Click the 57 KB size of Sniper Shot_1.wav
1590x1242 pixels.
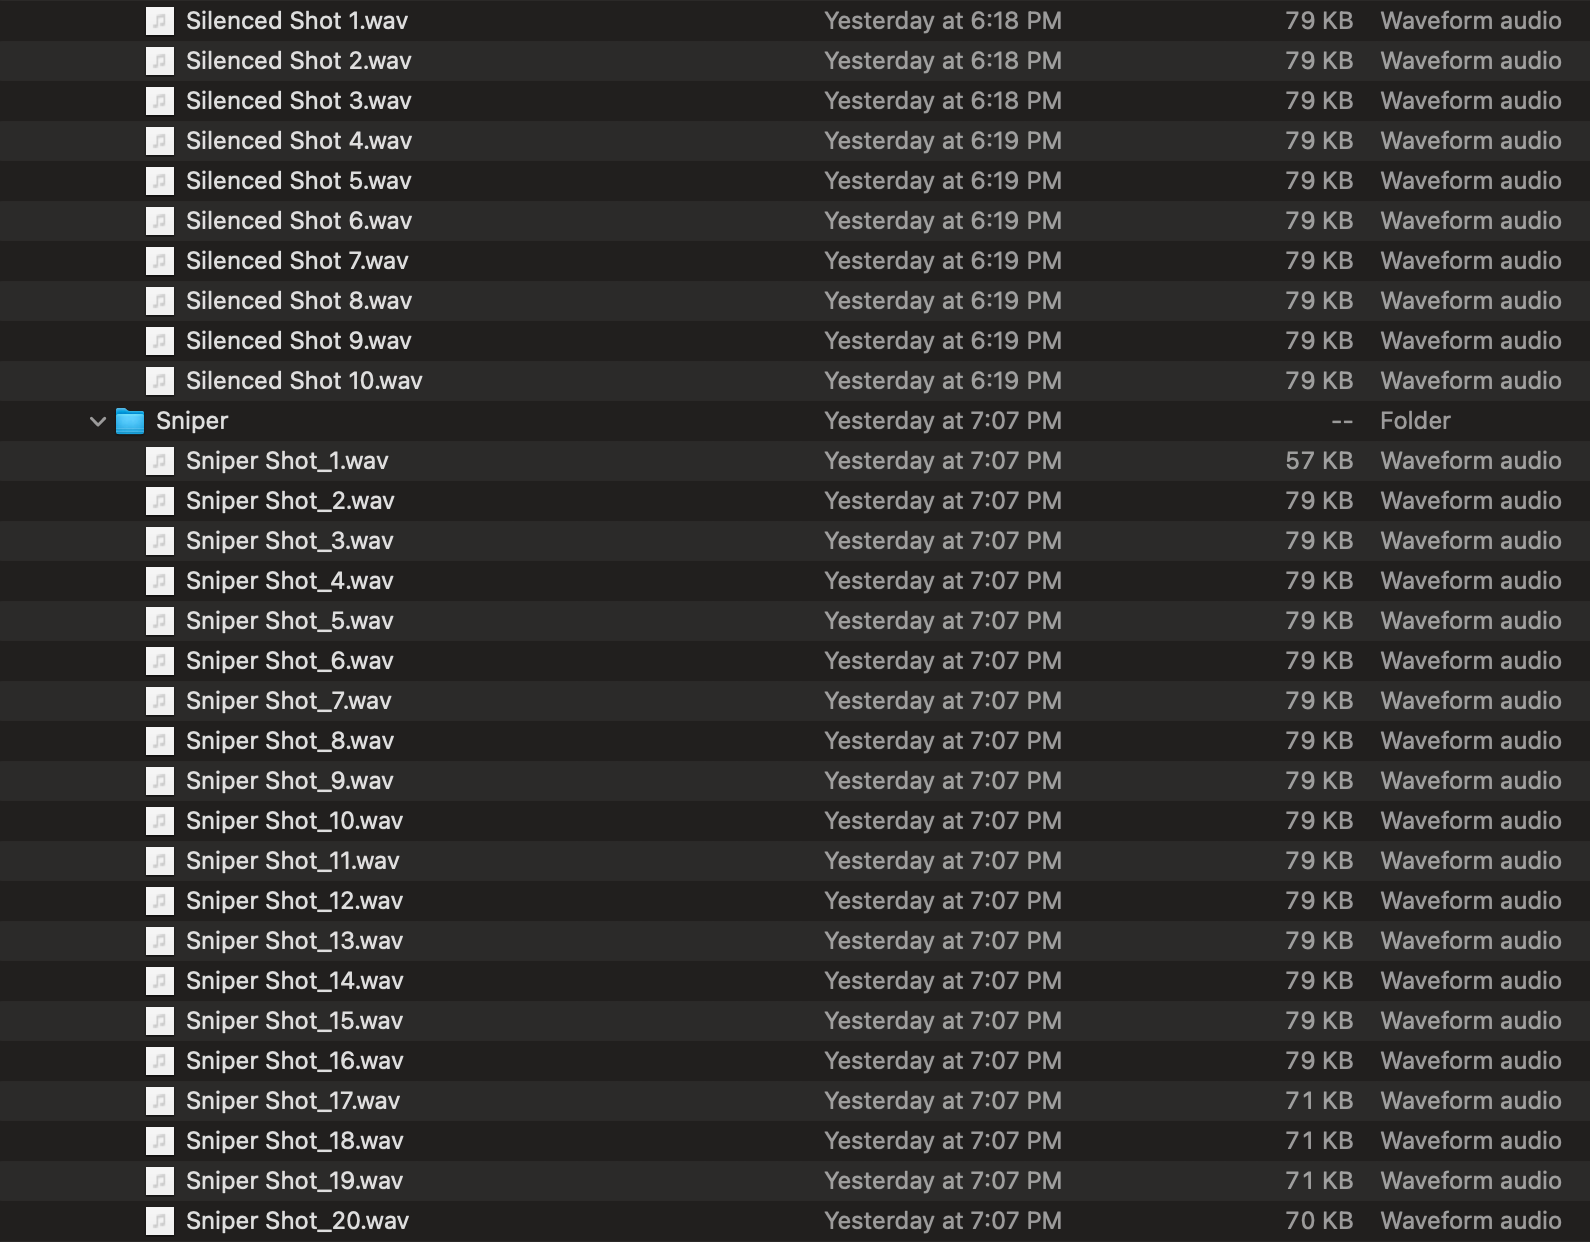click(1318, 461)
